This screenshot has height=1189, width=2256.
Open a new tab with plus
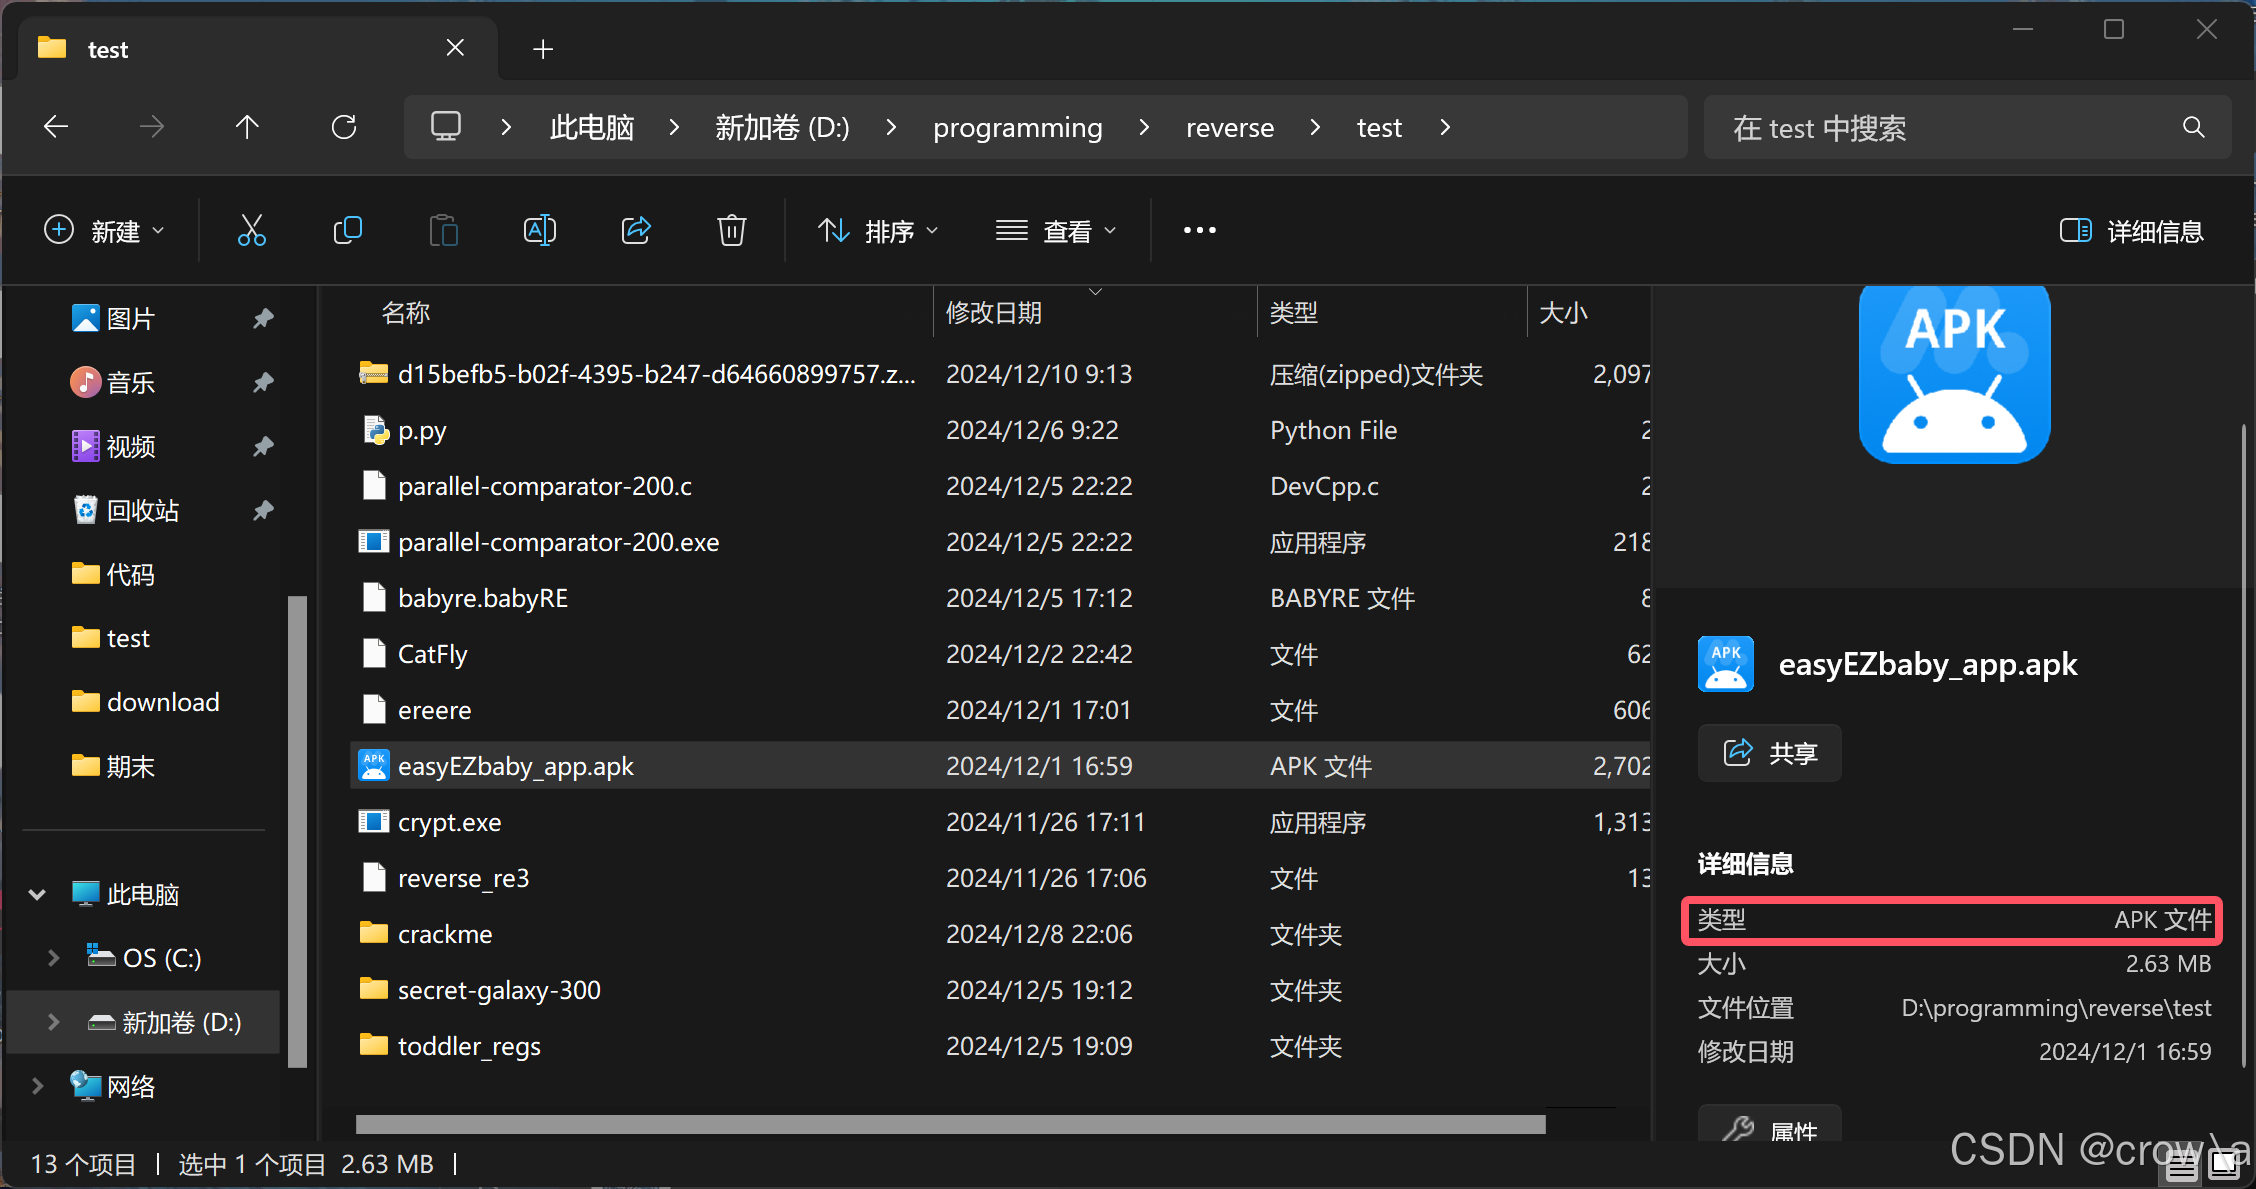pyautogui.click(x=543, y=49)
